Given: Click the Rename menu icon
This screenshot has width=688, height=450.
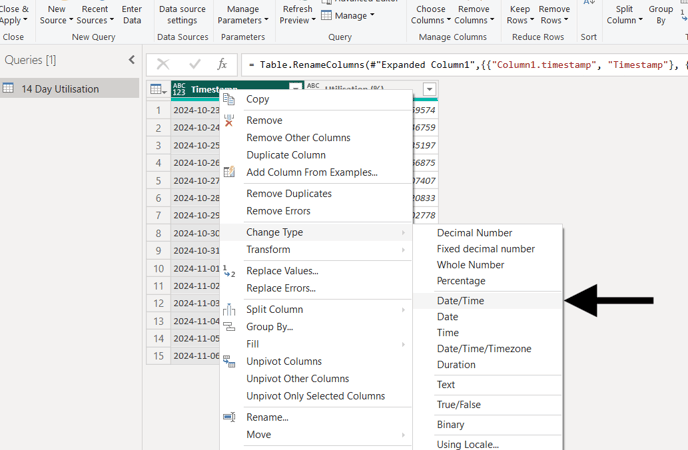Looking at the screenshot, I should click(x=229, y=417).
